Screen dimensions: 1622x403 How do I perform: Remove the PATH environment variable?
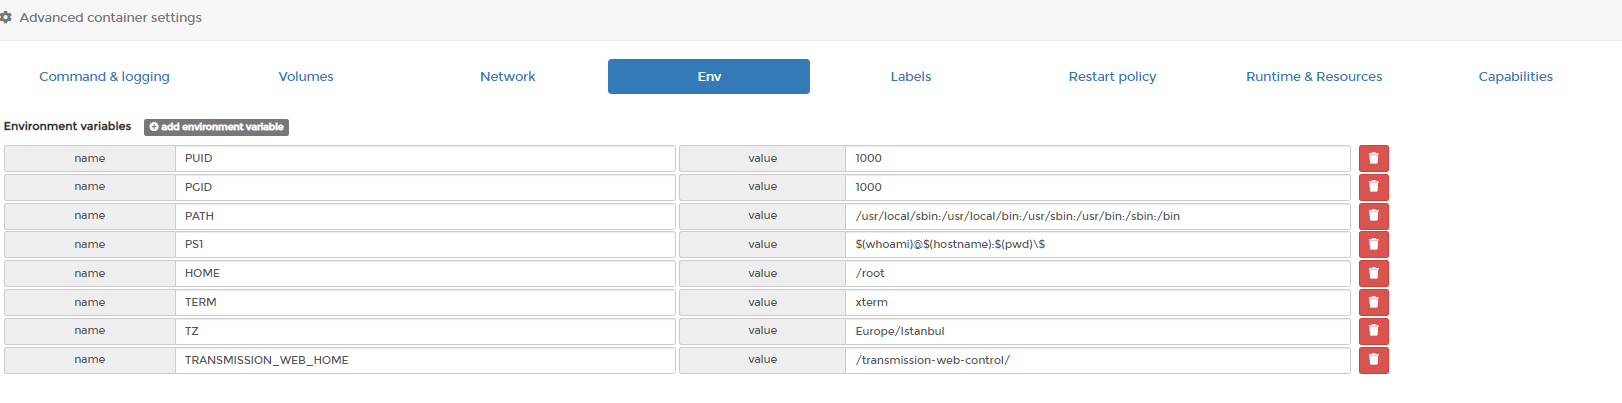1373,216
